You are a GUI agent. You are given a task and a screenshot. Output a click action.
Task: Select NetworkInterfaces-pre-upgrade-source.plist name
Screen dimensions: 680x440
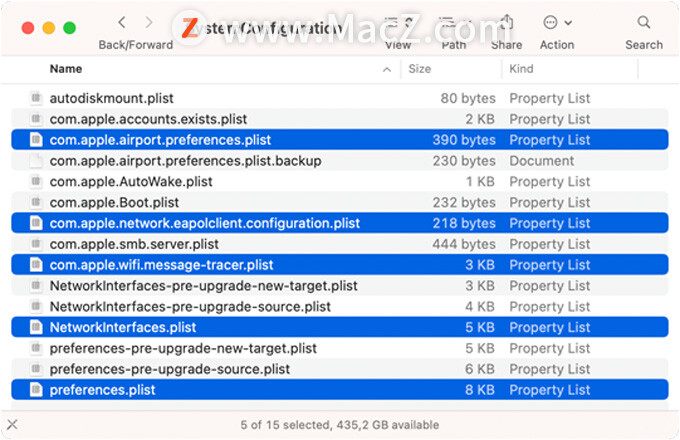[190, 306]
